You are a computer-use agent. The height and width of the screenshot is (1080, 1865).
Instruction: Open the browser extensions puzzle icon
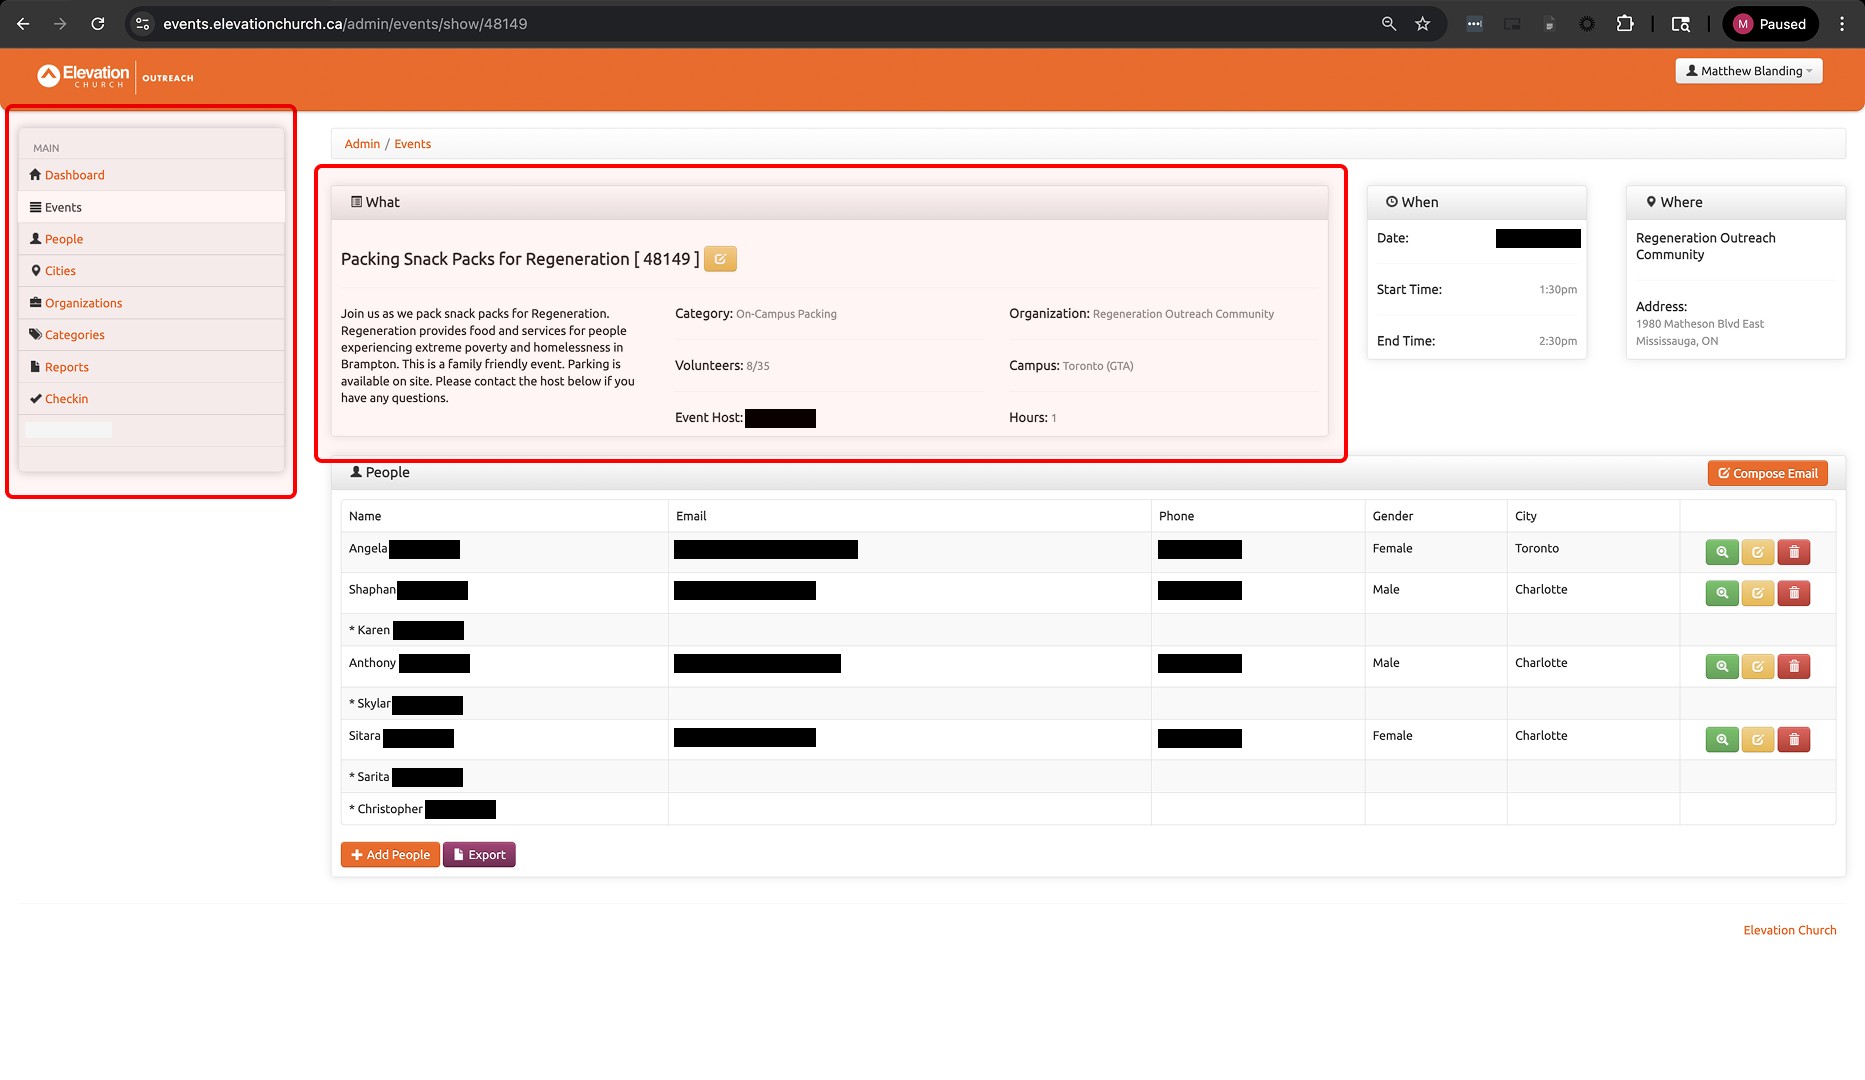pos(1625,24)
